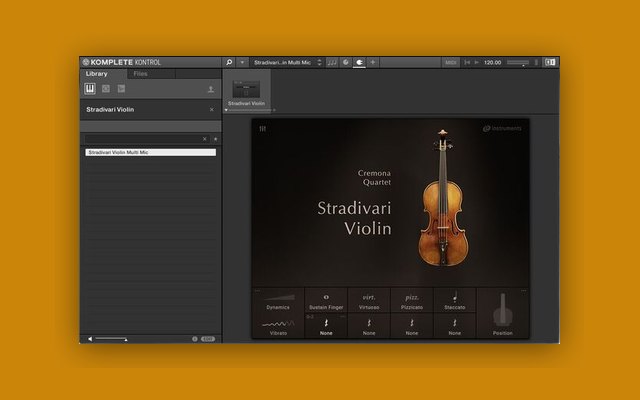Viewport: 640px width, 400px height.
Task: Click the restart transport icon
Action: point(467,62)
